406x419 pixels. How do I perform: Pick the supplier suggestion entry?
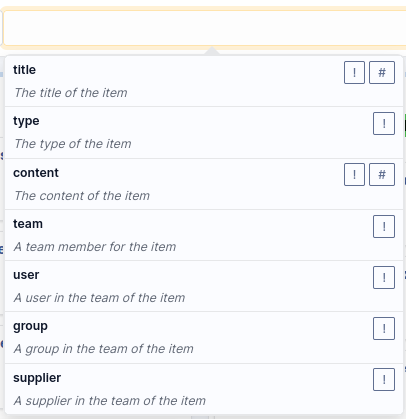(204, 389)
